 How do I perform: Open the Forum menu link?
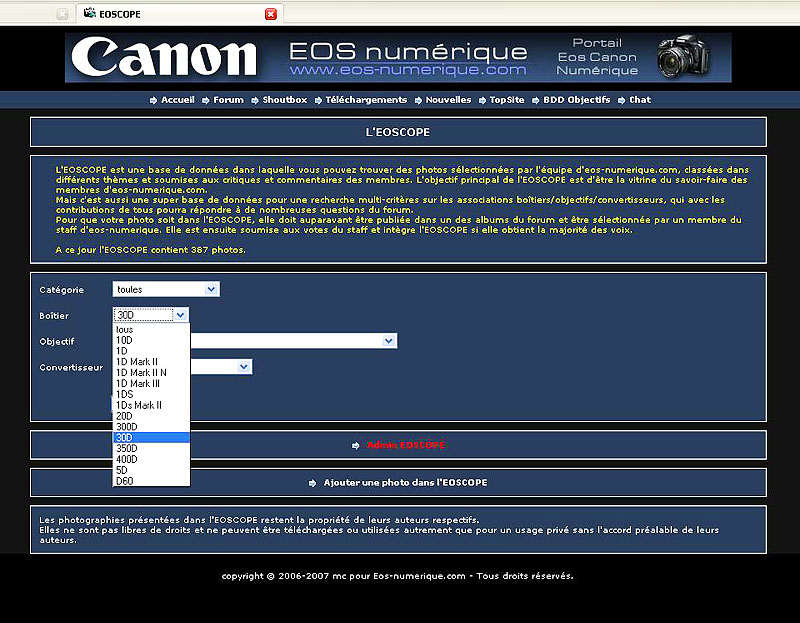click(x=228, y=99)
